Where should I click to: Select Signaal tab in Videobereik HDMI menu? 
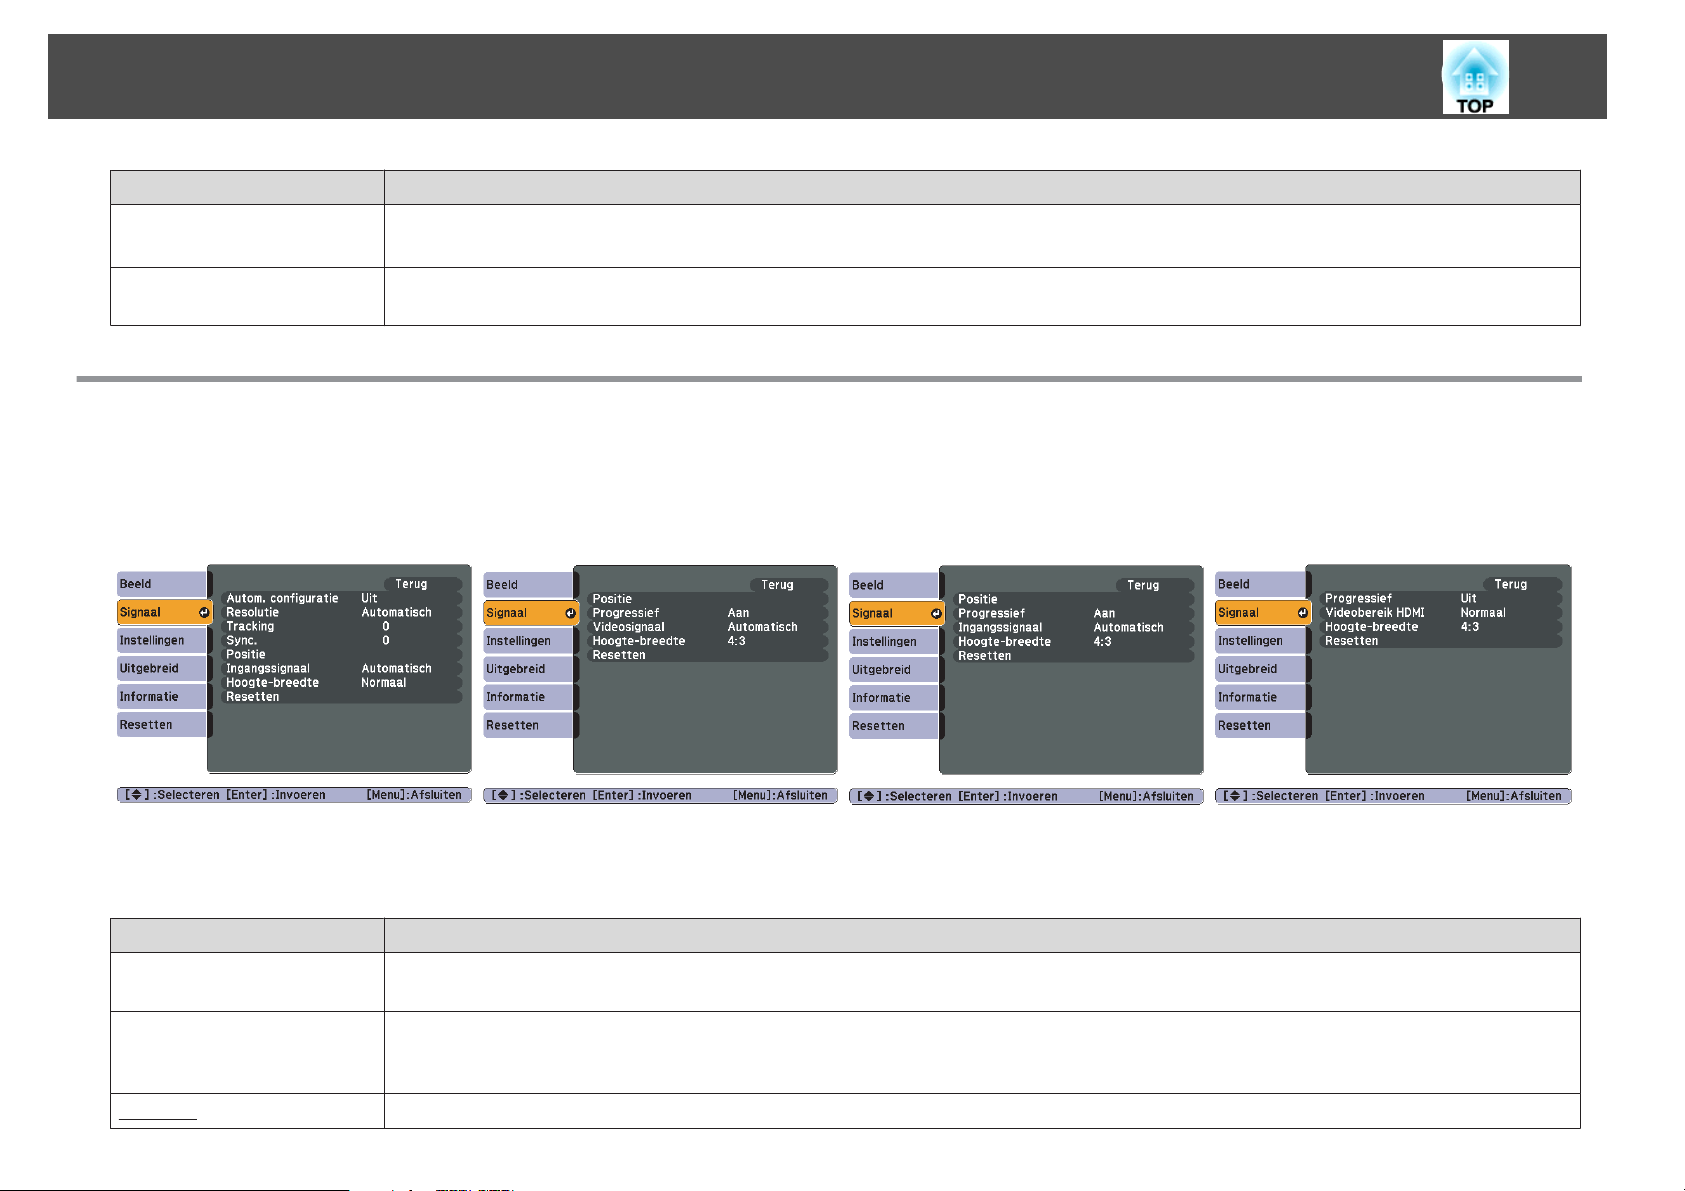[x=1262, y=612]
